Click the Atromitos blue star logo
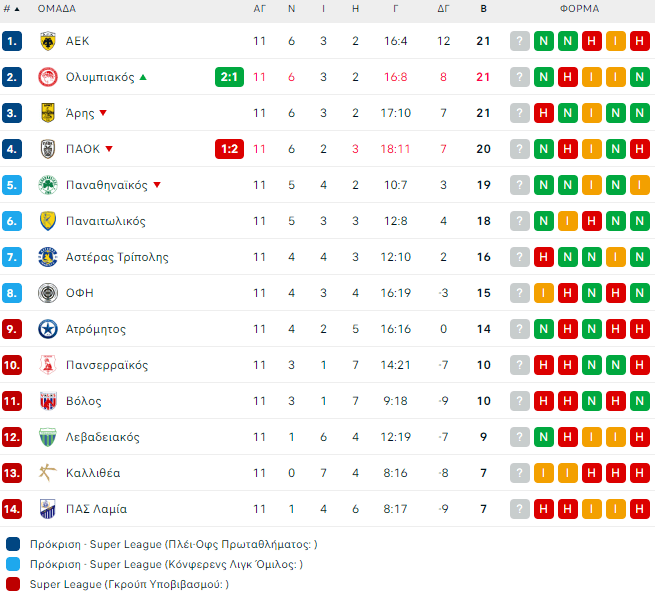 point(47,329)
